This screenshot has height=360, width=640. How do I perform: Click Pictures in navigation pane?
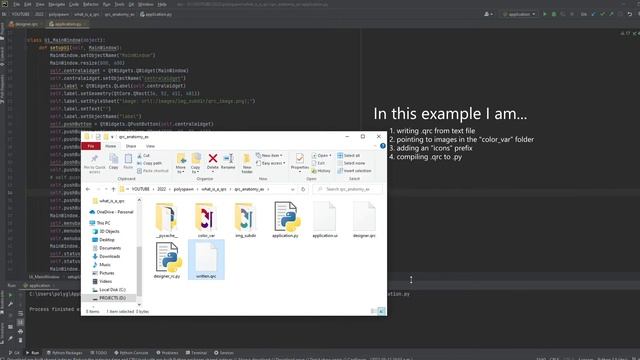pyautogui.click(x=103, y=273)
